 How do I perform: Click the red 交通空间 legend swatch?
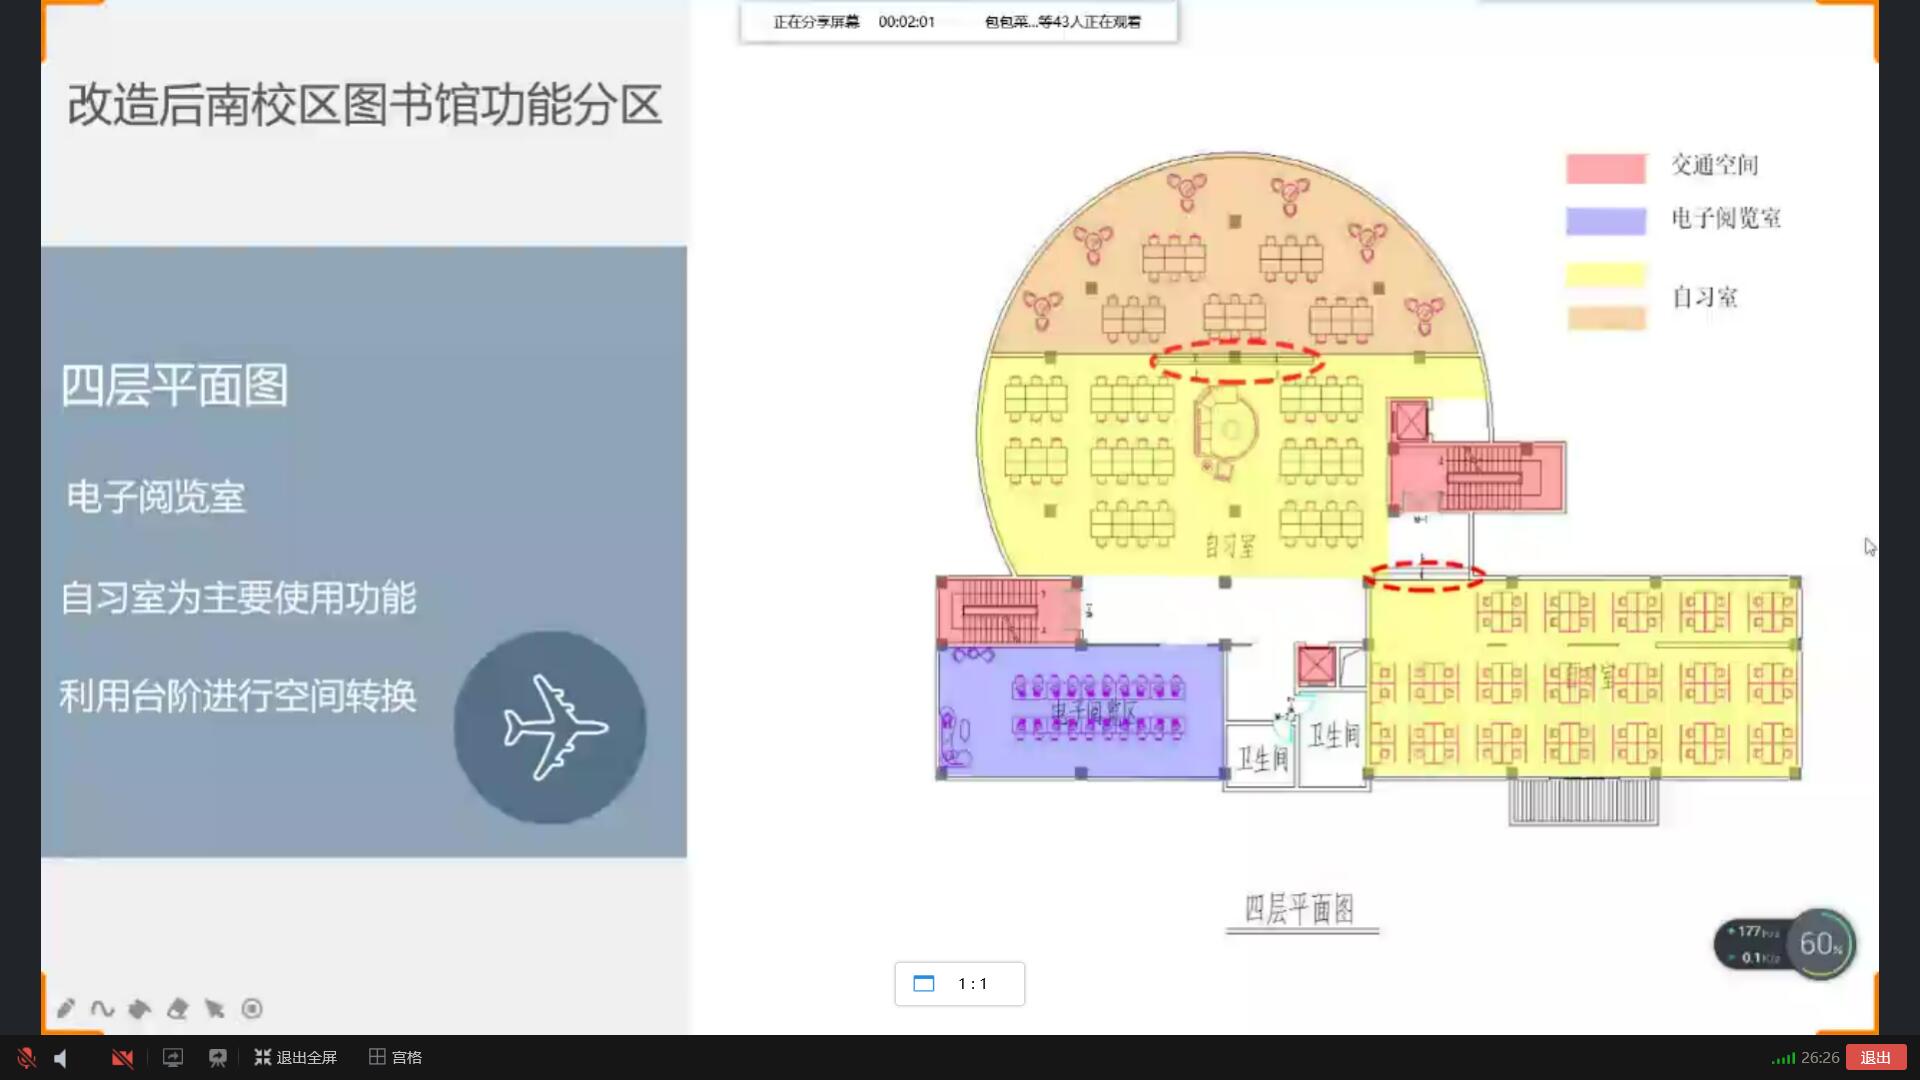(x=1605, y=168)
